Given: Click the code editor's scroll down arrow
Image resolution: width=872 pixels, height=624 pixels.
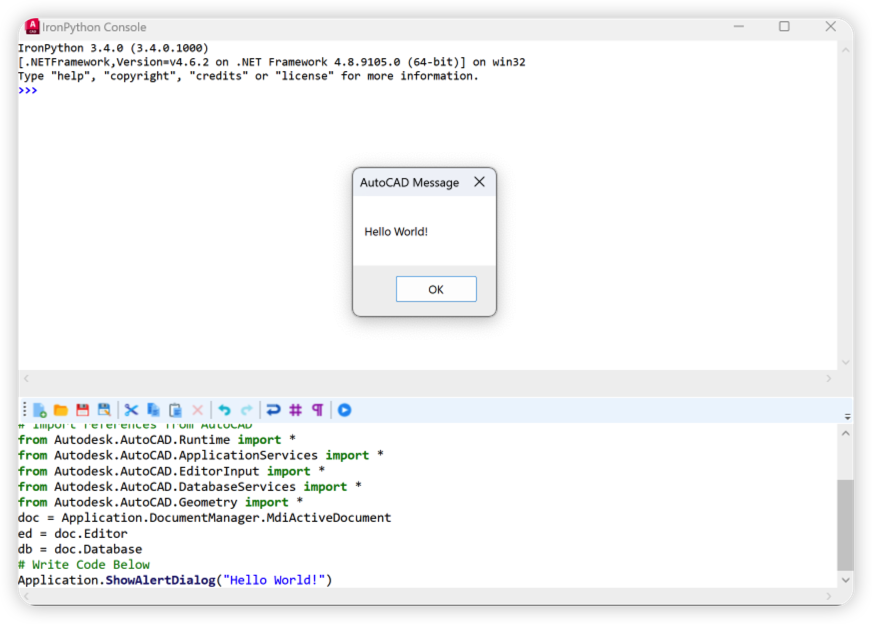Looking at the screenshot, I should tap(846, 579).
